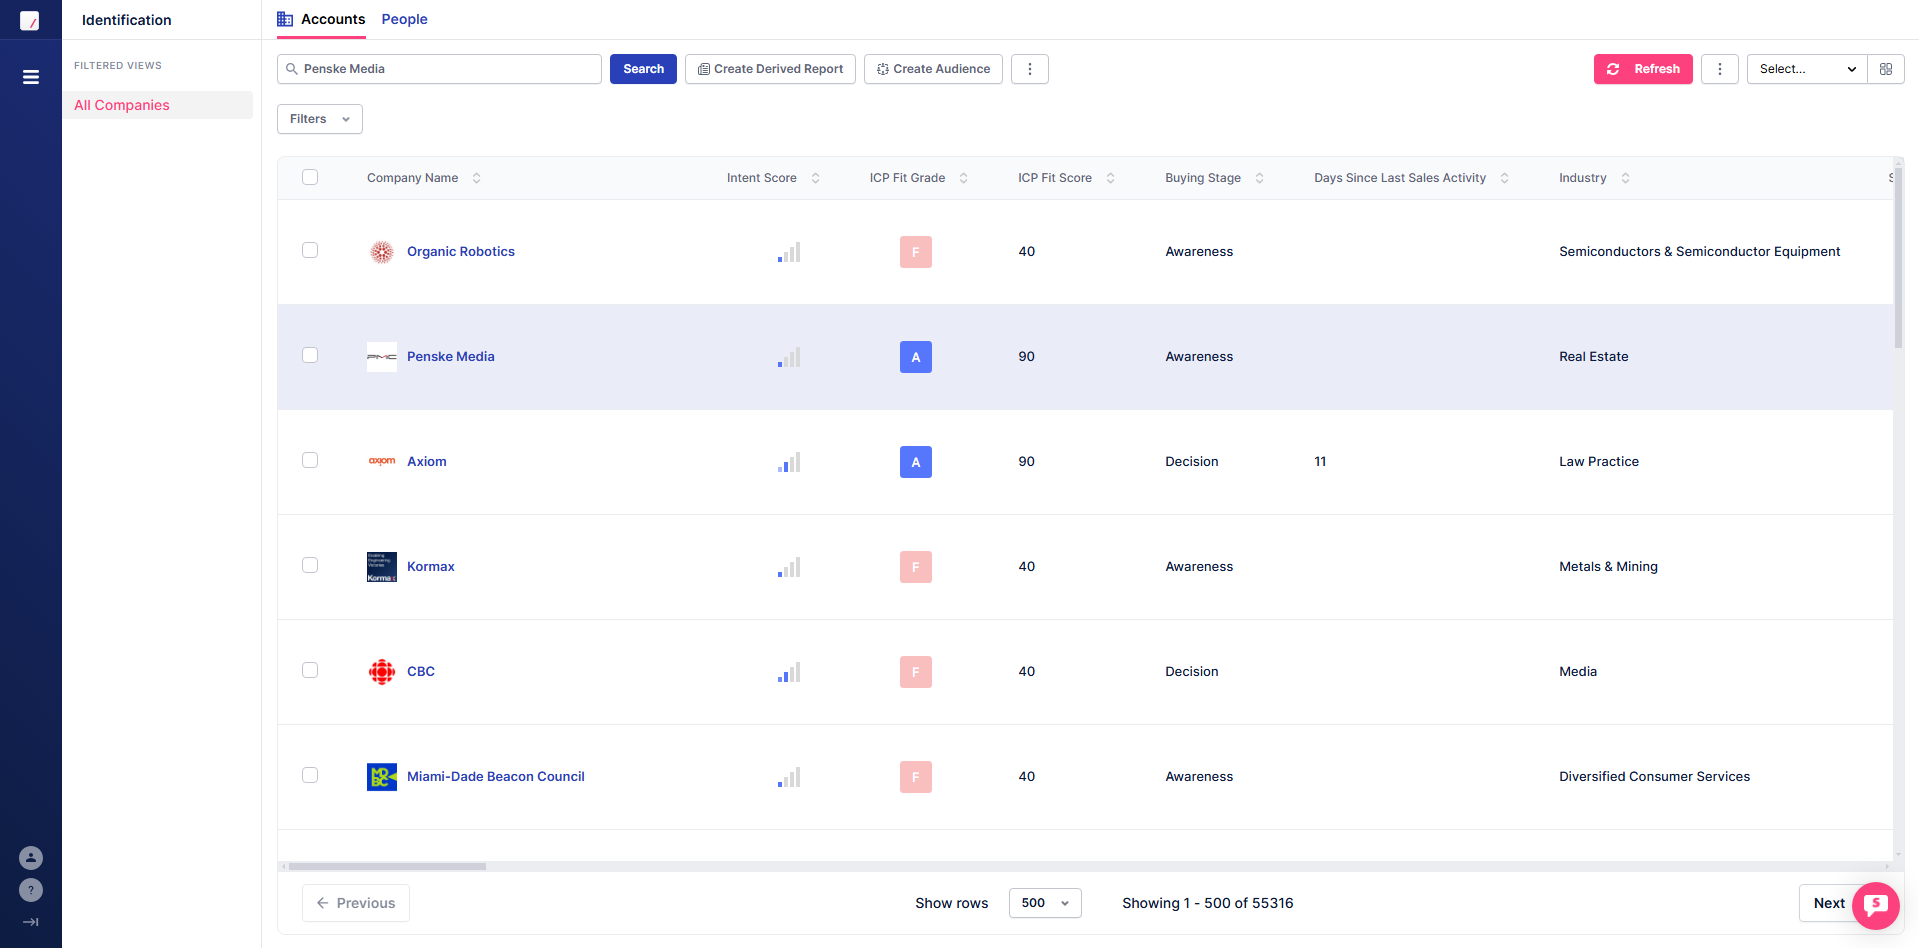Open Penske Media company link
1919x948 pixels.
coord(450,357)
